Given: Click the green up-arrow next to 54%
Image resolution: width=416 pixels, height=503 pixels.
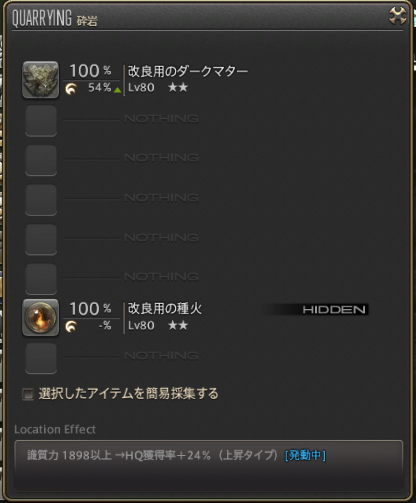Looking at the screenshot, I should pyautogui.click(x=117, y=90).
